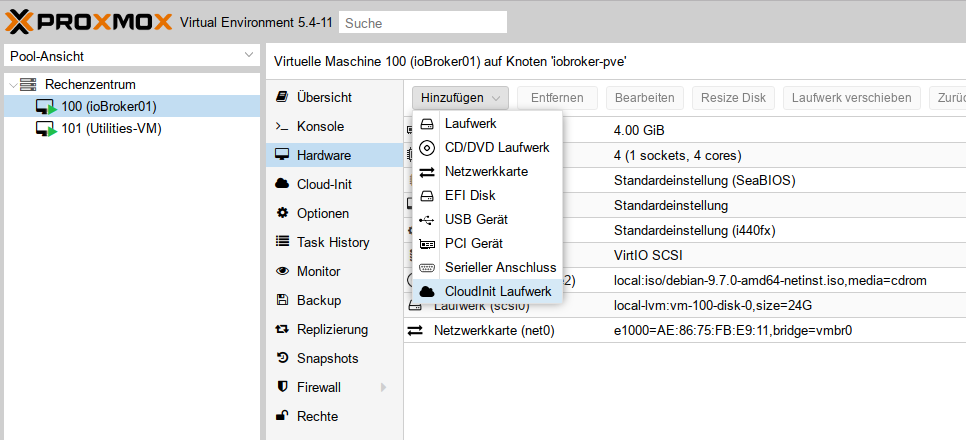Click the retweet icon beside Replizierung
The image size is (966, 440).
point(282,329)
